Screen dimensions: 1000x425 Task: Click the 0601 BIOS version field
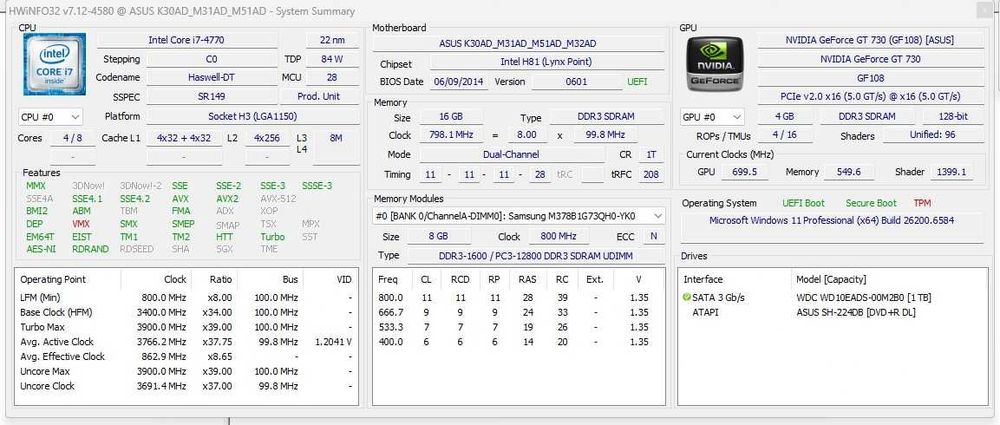pos(577,82)
